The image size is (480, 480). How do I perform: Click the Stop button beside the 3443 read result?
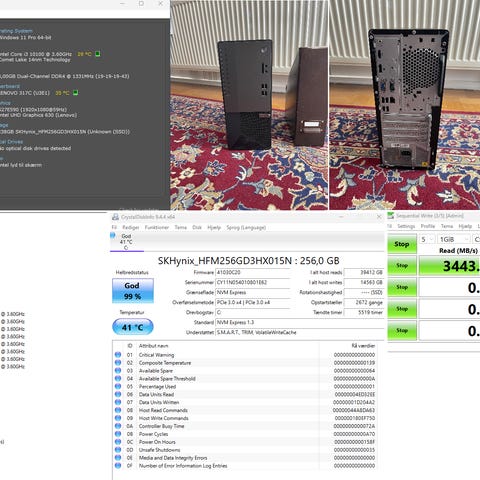coord(402,266)
